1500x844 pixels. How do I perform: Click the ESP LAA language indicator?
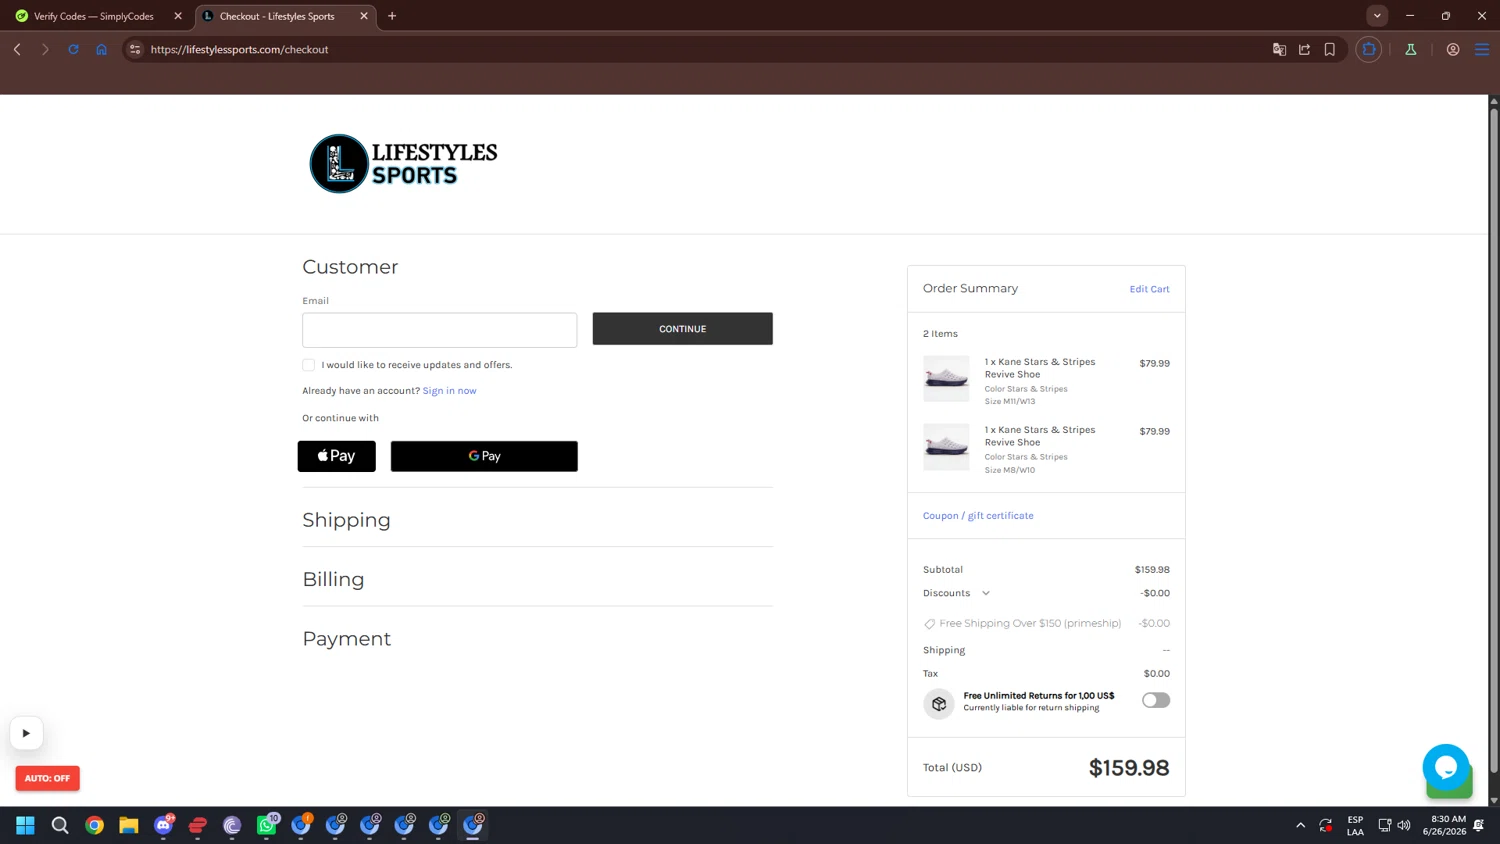pyautogui.click(x=1355, y=825)
